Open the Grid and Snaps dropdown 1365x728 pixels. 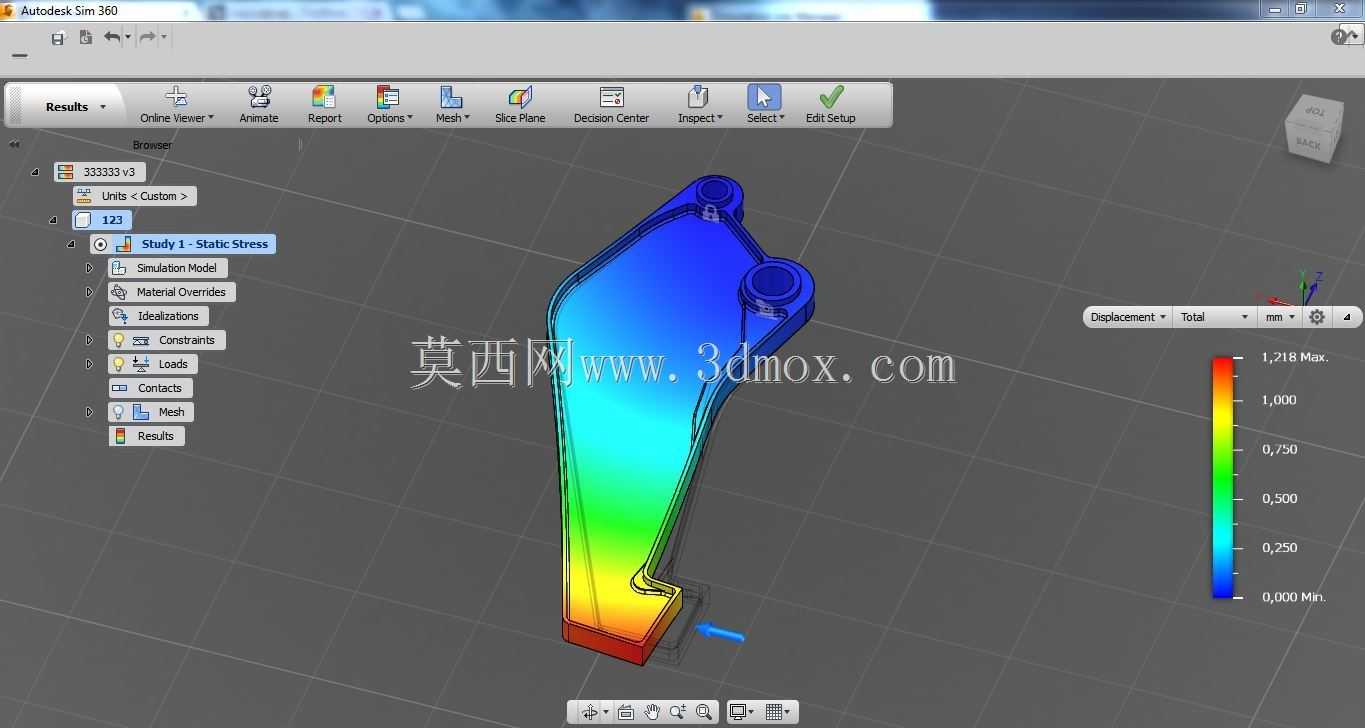tap(777, 712)
